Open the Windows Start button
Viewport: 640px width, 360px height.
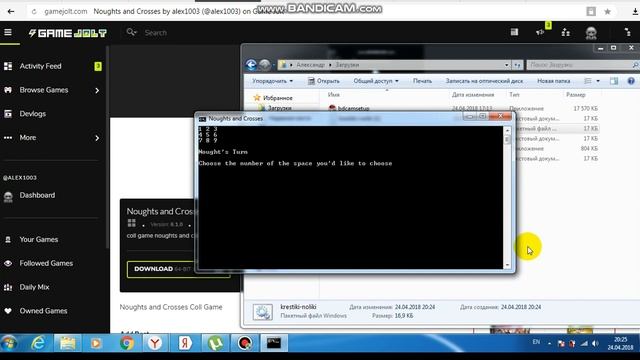[x=9, y=343]
